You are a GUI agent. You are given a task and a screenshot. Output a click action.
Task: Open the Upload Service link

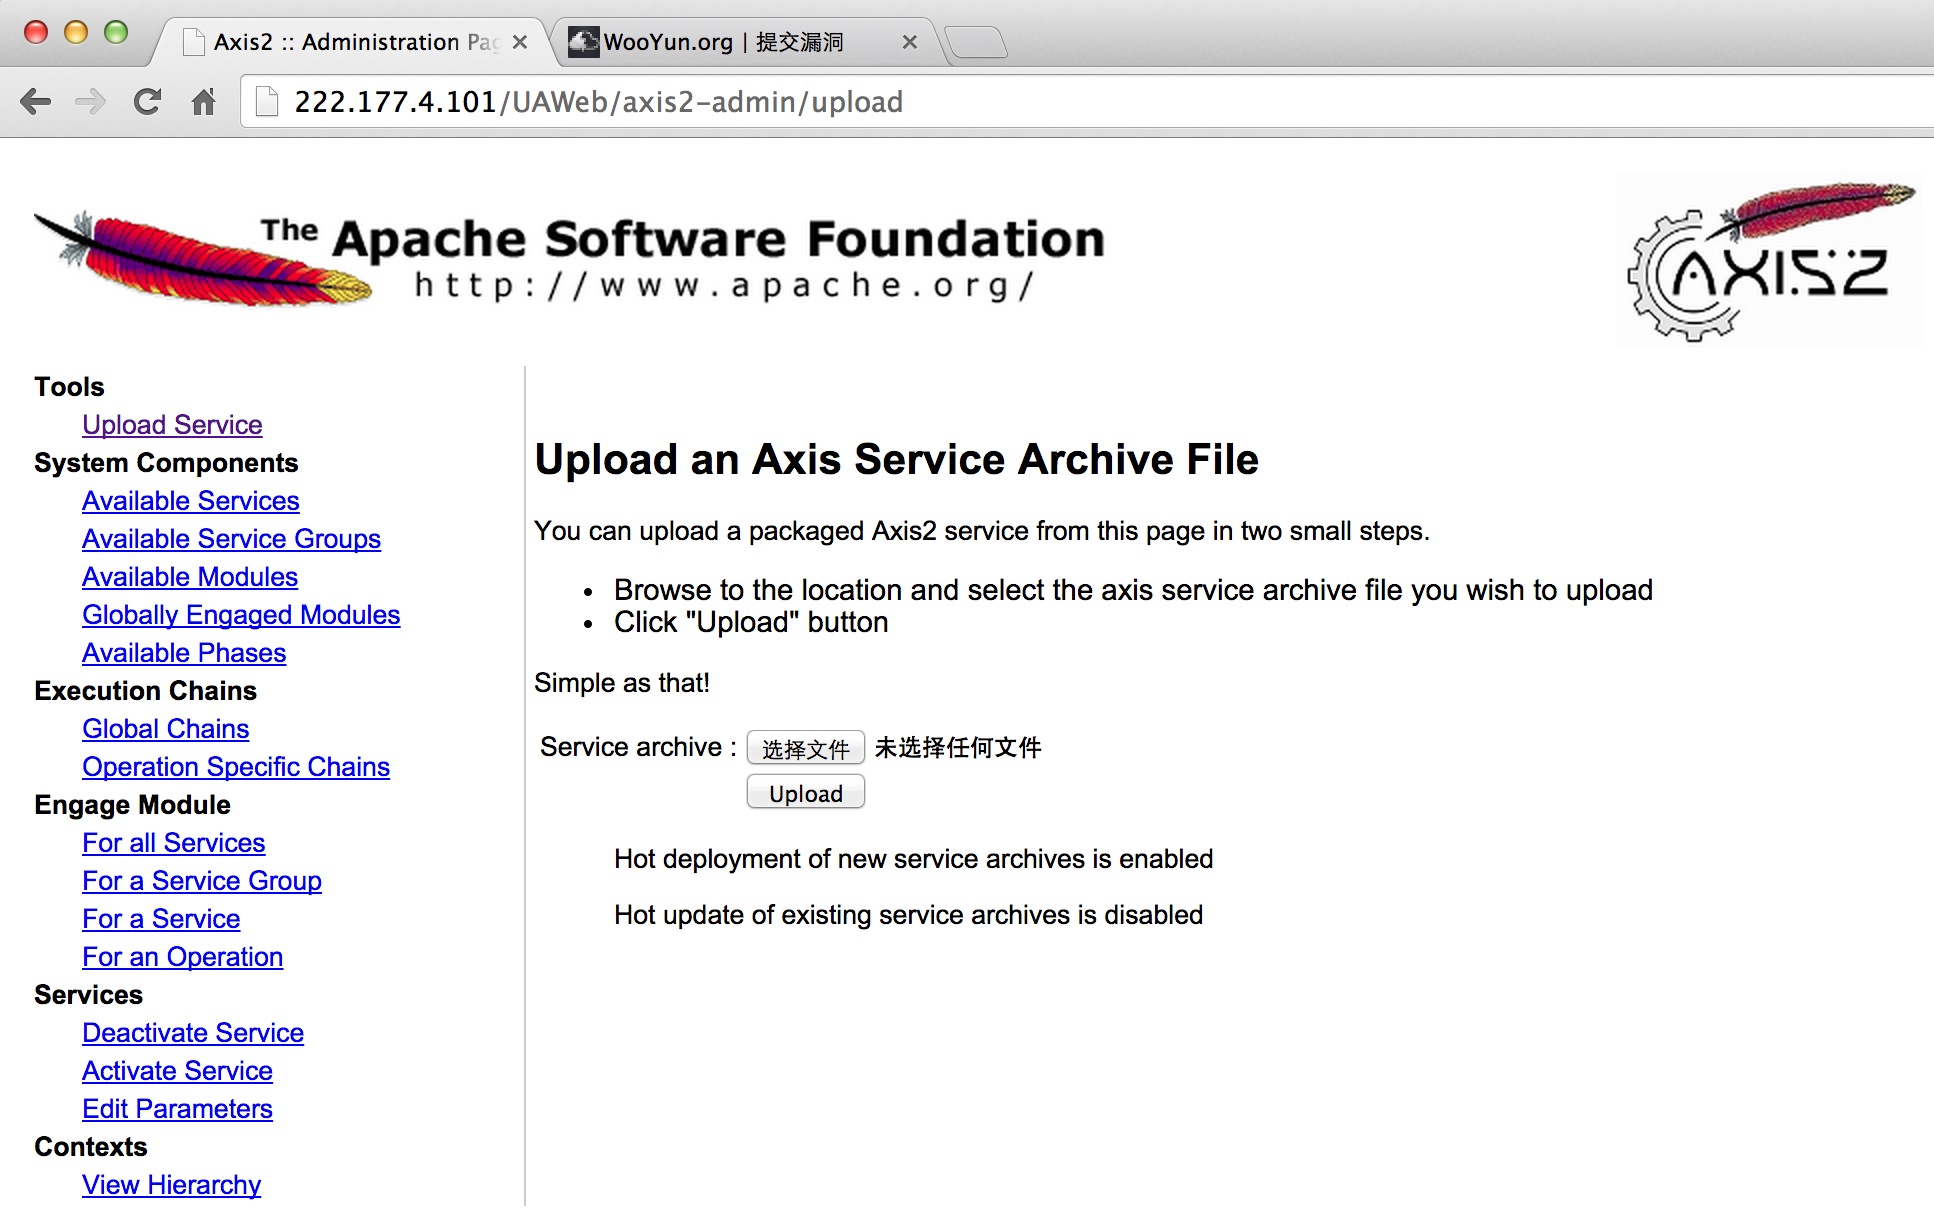pos(172,425)
